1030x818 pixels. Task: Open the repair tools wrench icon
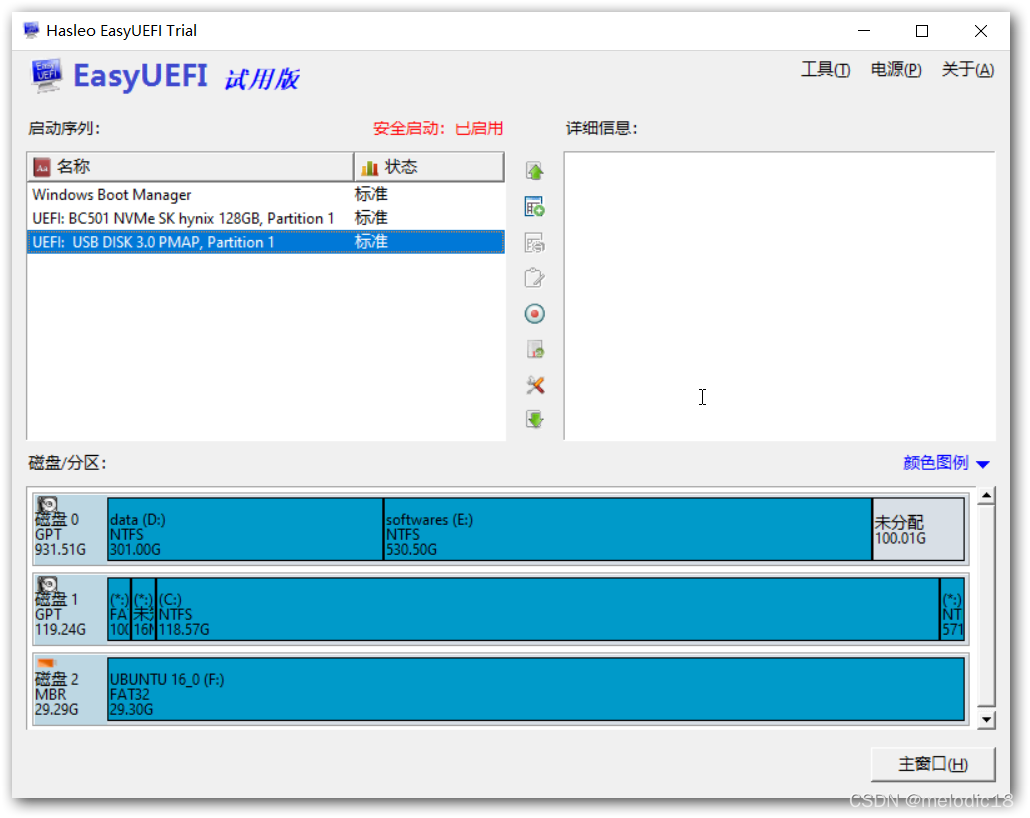pyautogui.click(x=535, y=385)
